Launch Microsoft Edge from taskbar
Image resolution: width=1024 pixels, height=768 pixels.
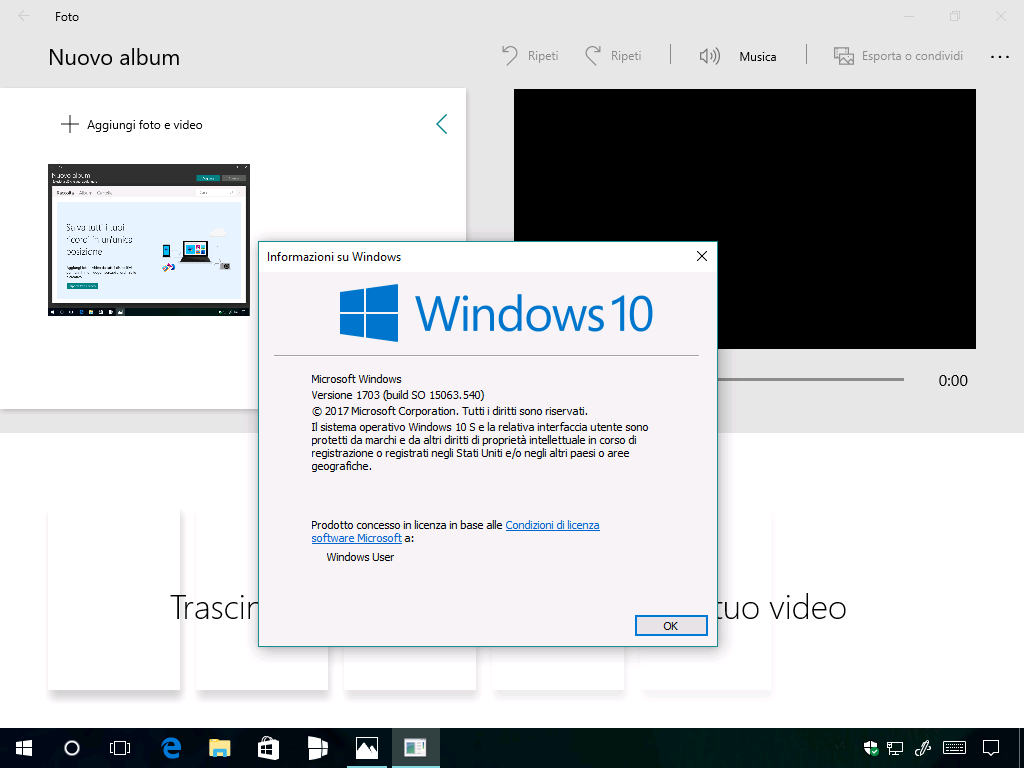[x=171, y=748]
